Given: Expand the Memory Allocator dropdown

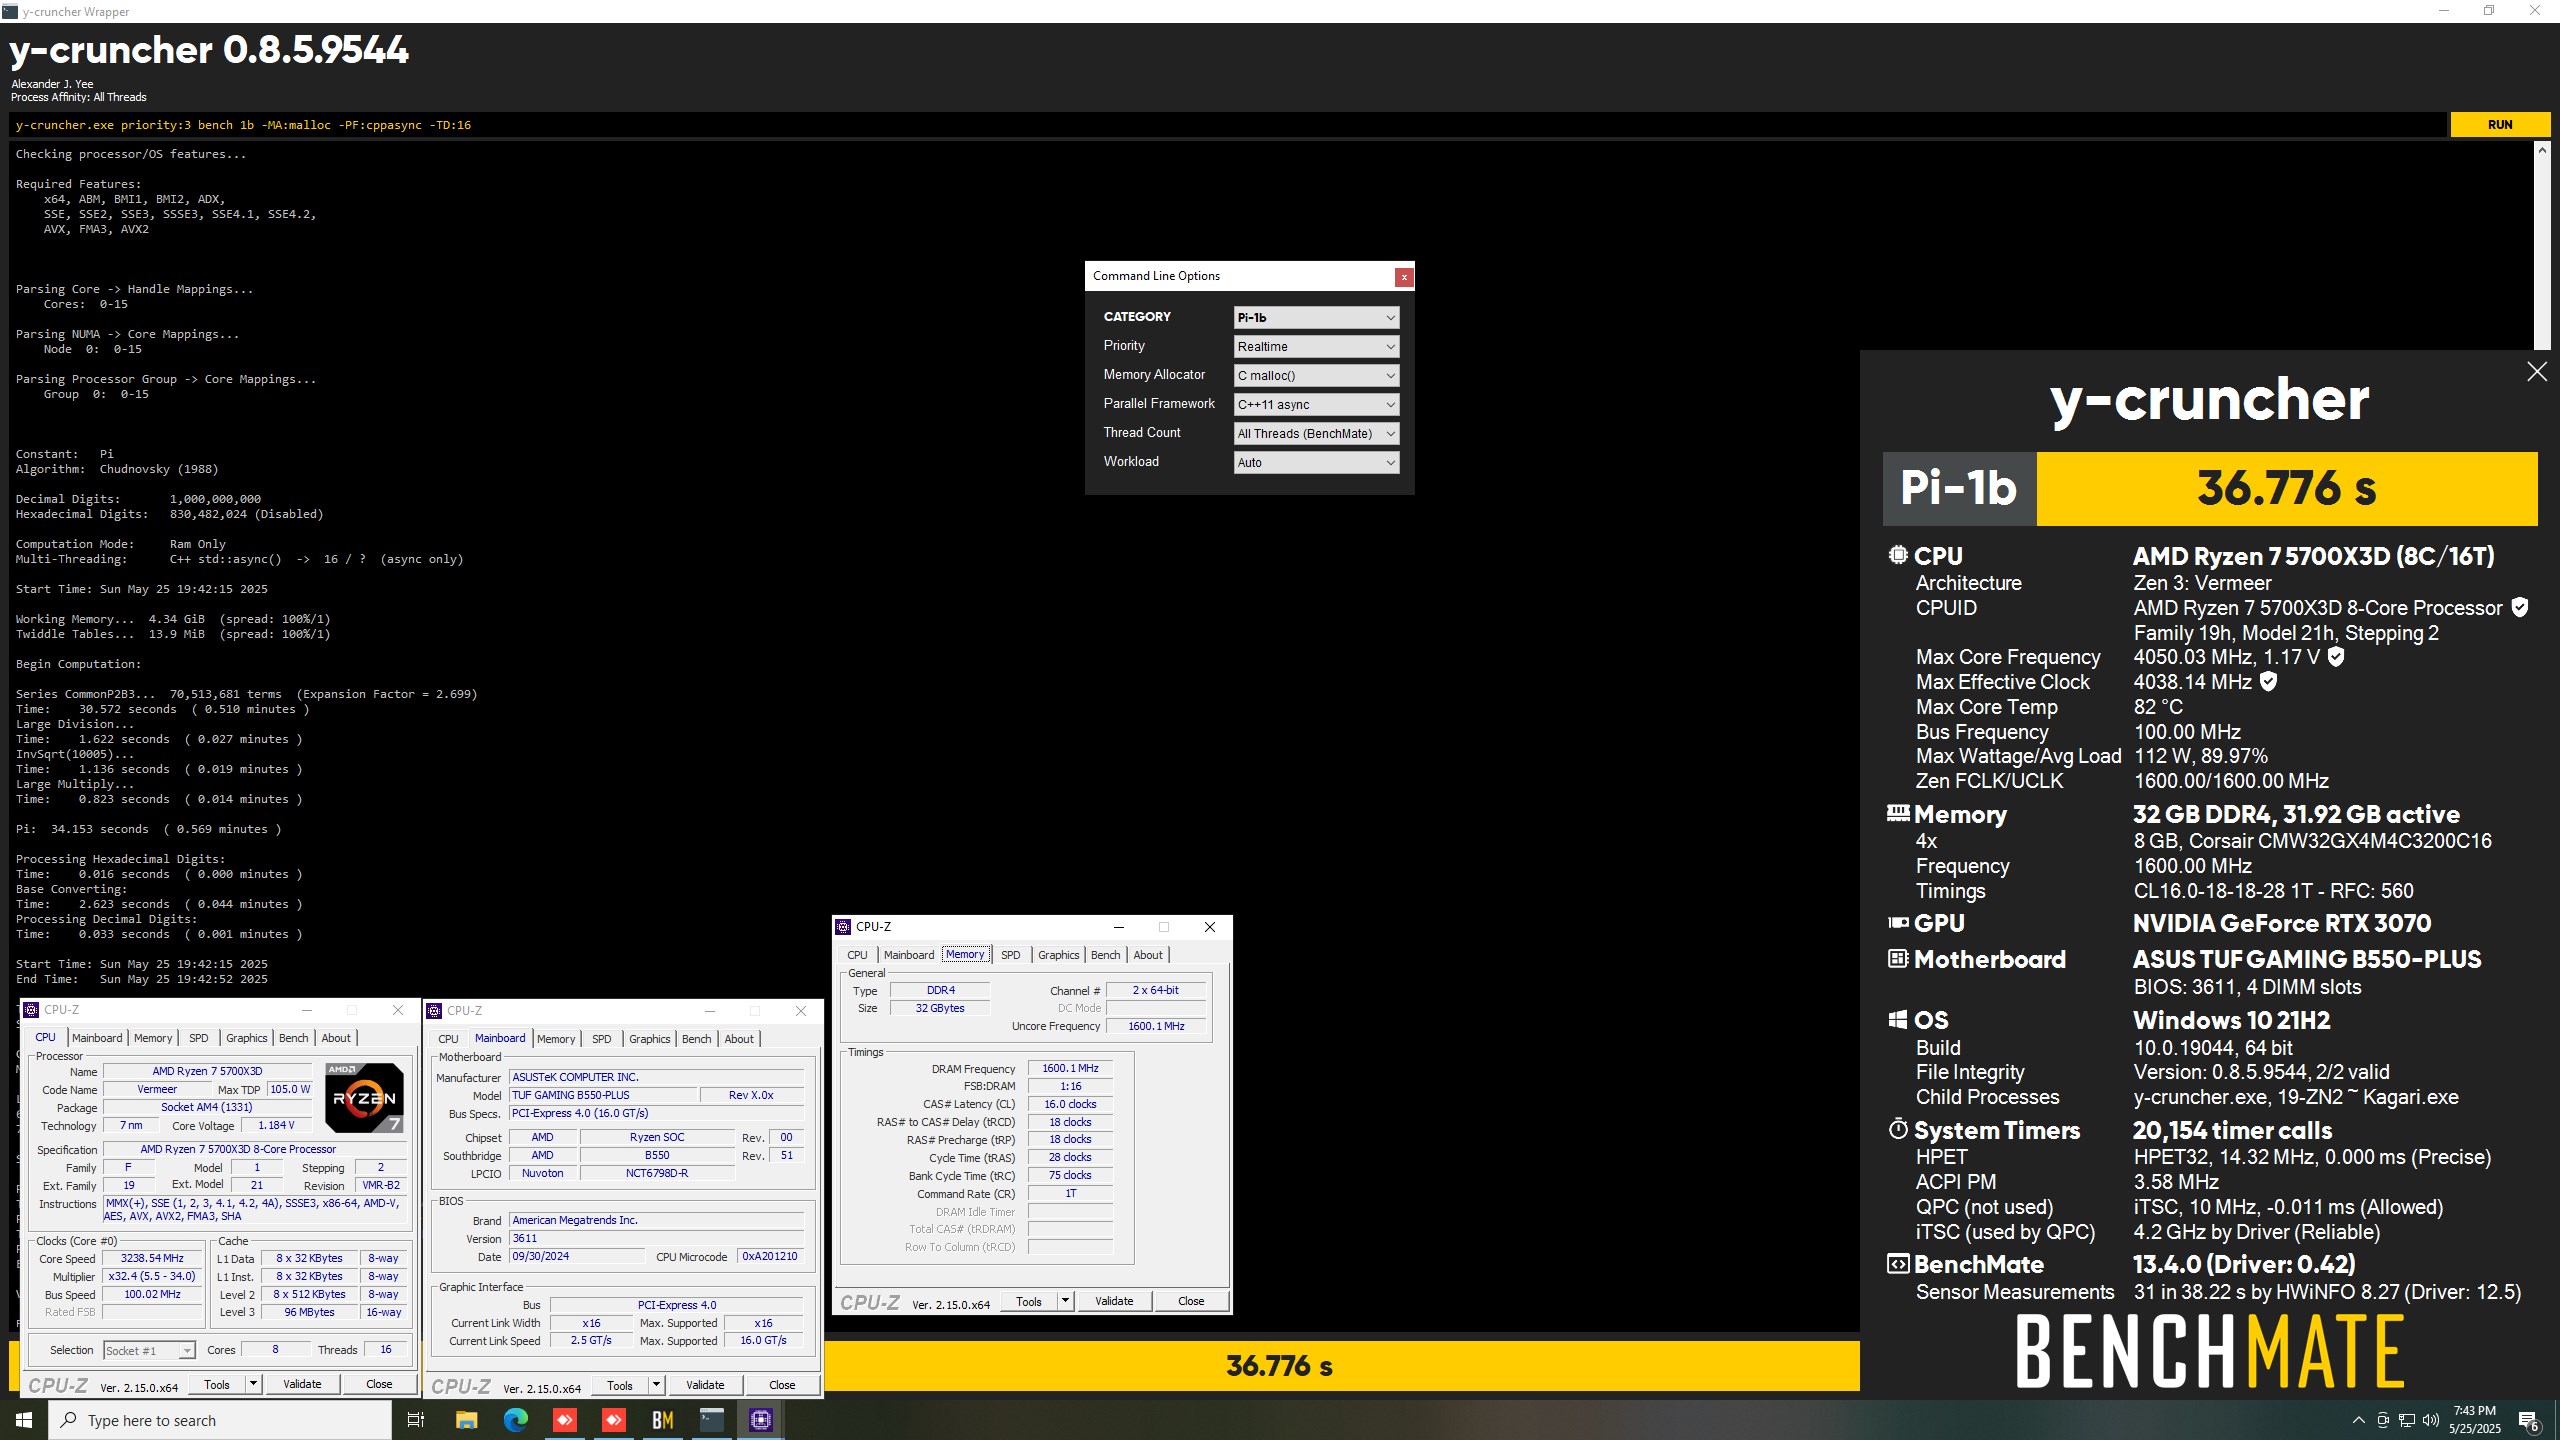Looking at the screenshot, I should [x=1316, y=376].
